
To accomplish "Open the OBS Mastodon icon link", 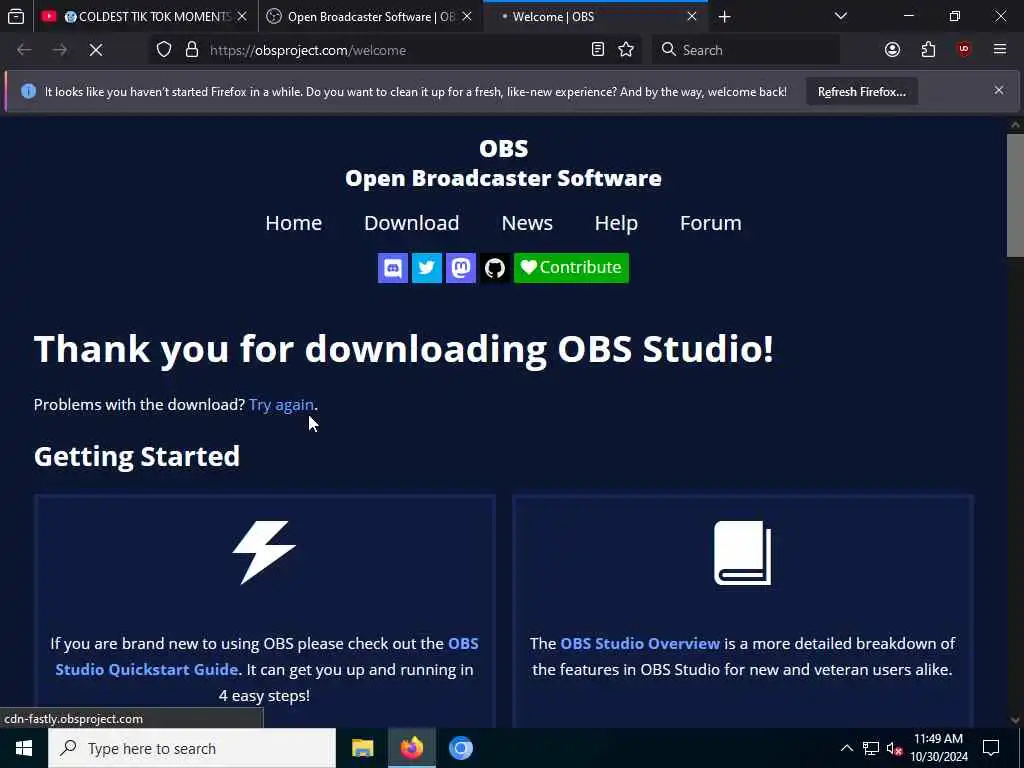I will click(x=460, y=268).
